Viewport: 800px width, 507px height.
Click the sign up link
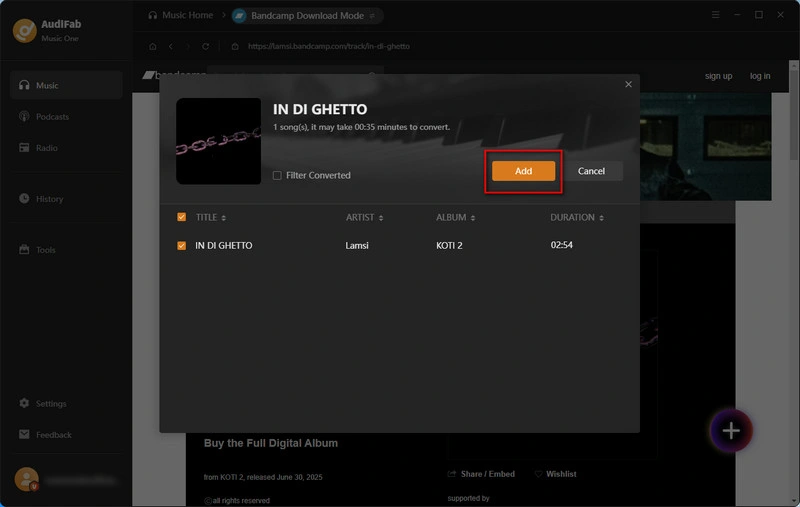click(x=718, y=76)
